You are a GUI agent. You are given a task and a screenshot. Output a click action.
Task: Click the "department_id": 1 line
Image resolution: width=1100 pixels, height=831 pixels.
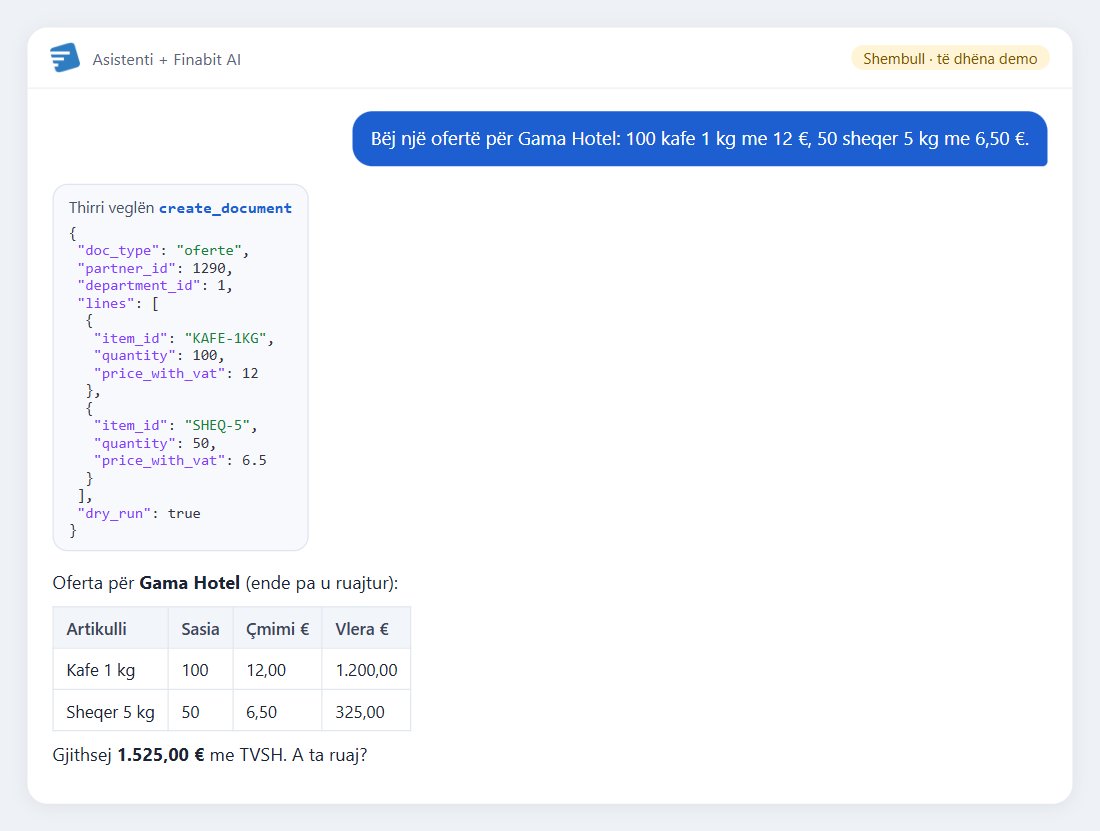[155, 285]
